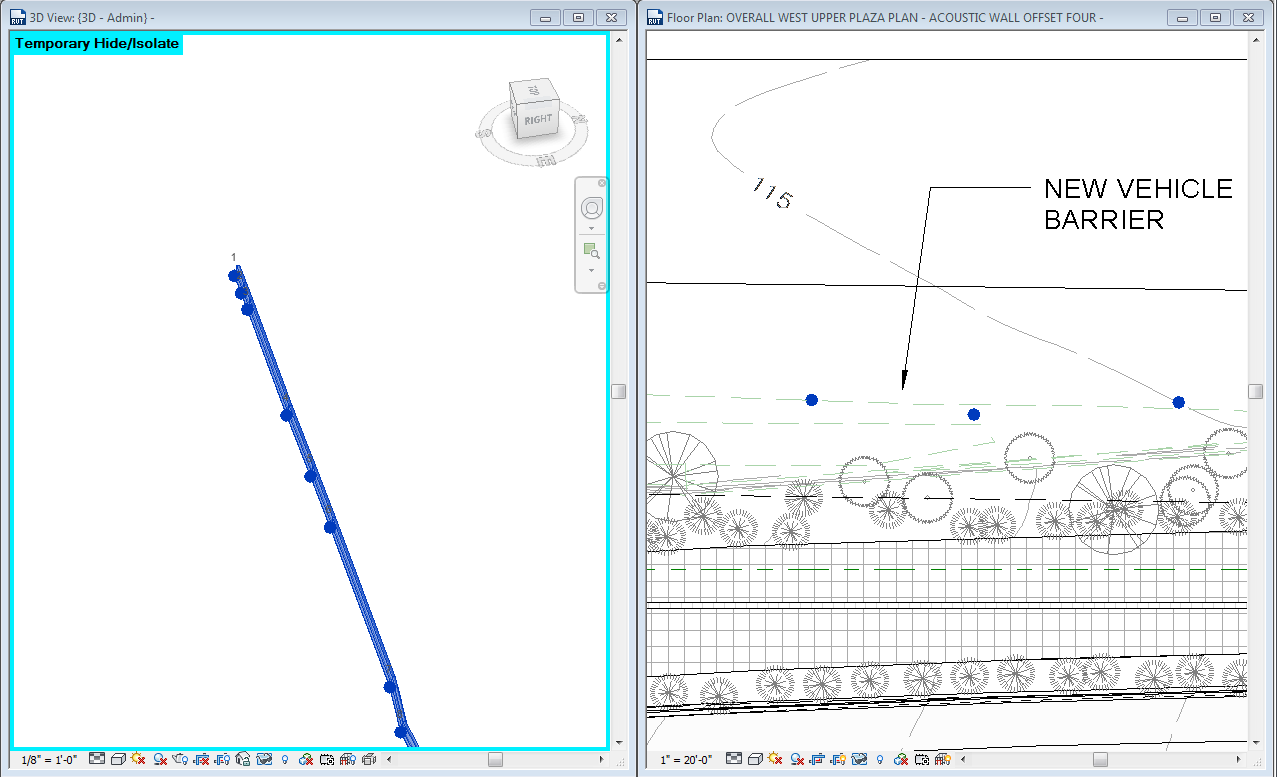Screen dimensions: 1277x777
Task: Toggle Reveal Hidden Elements in the floor plan
Action: point(879,760)
